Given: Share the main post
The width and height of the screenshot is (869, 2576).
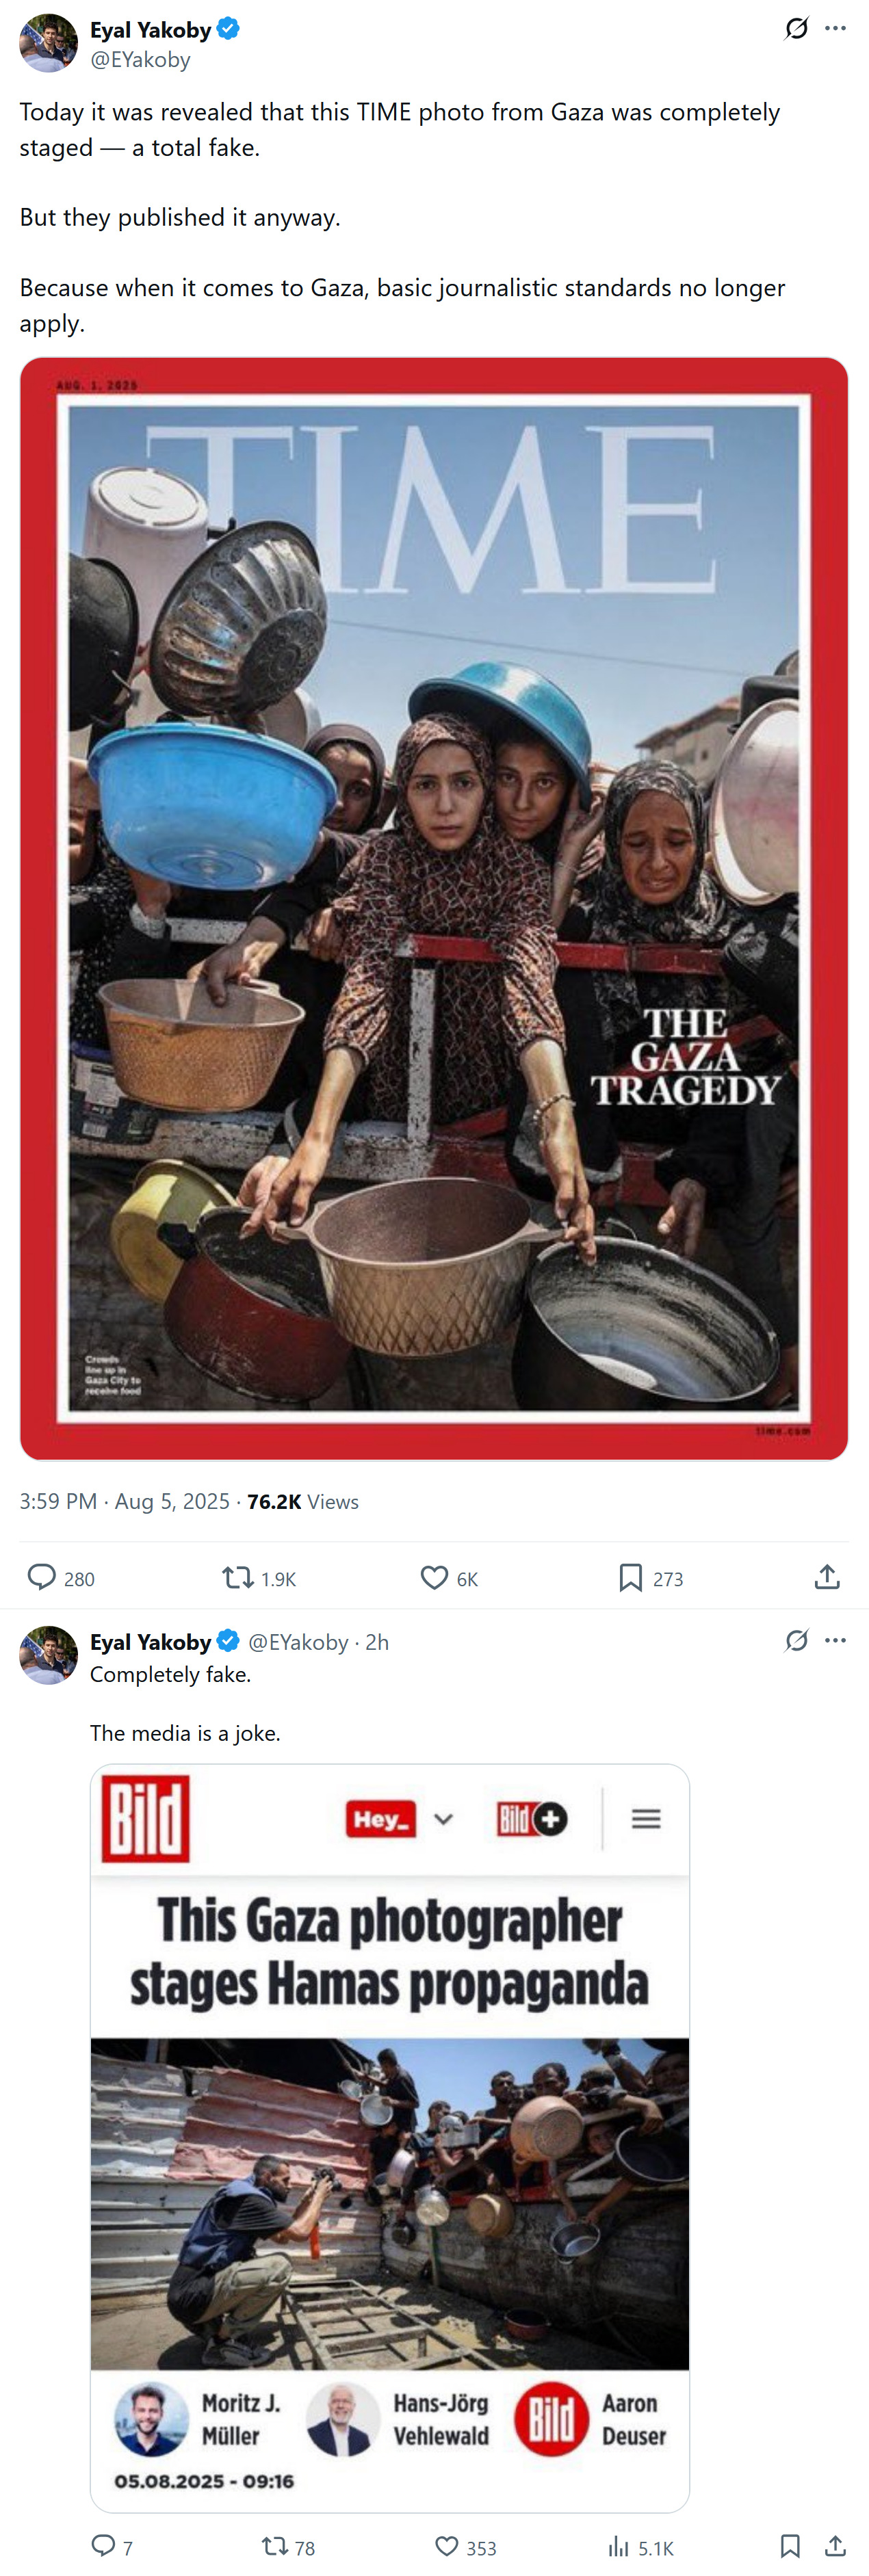Looking at the screenshot, I should (827, 1577).
